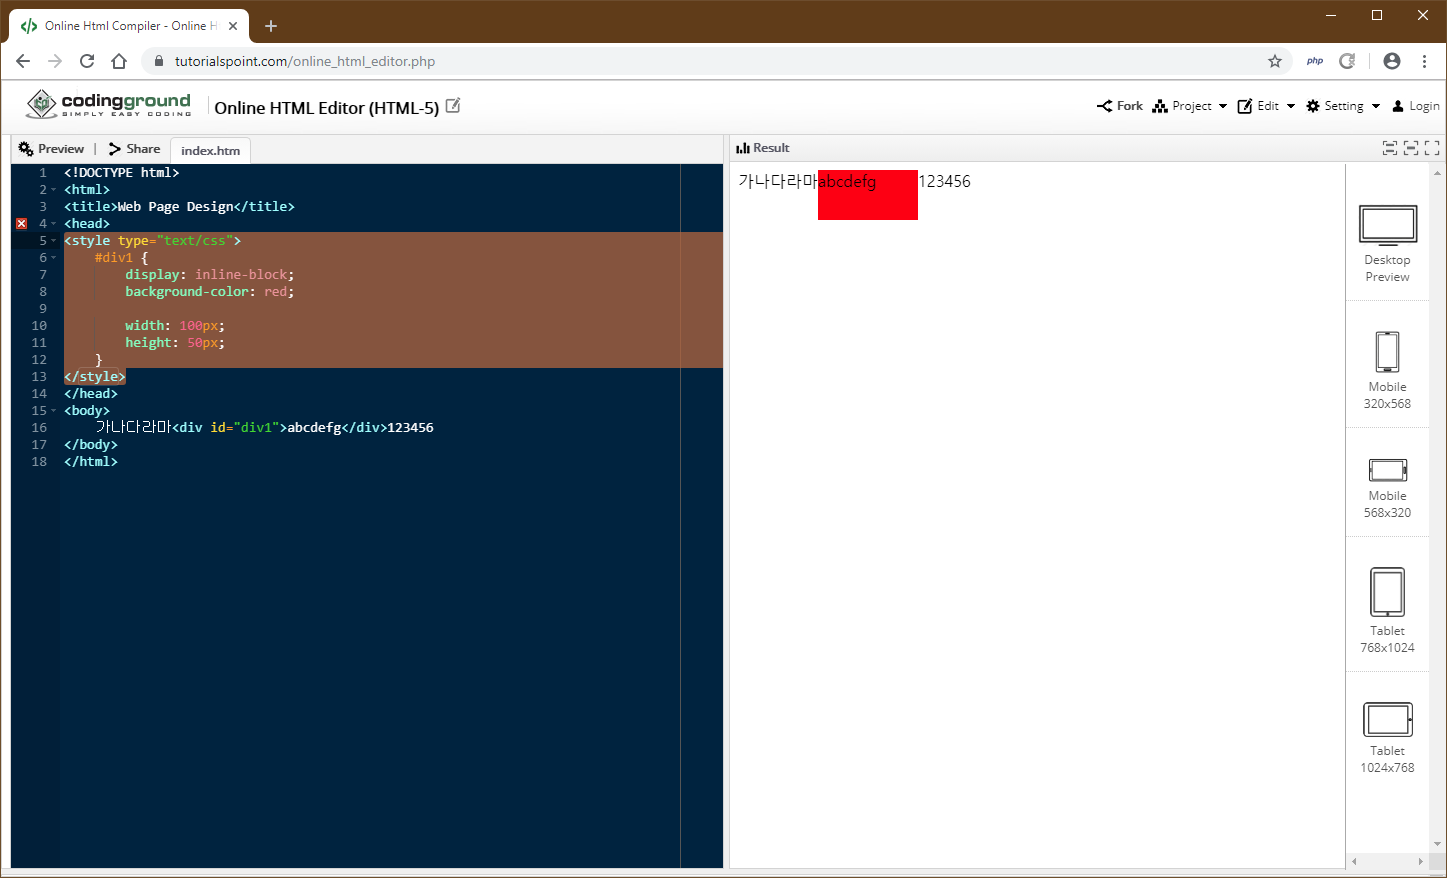Open the browser profile account icon

pyautogui.click(x=1392, y=61)
